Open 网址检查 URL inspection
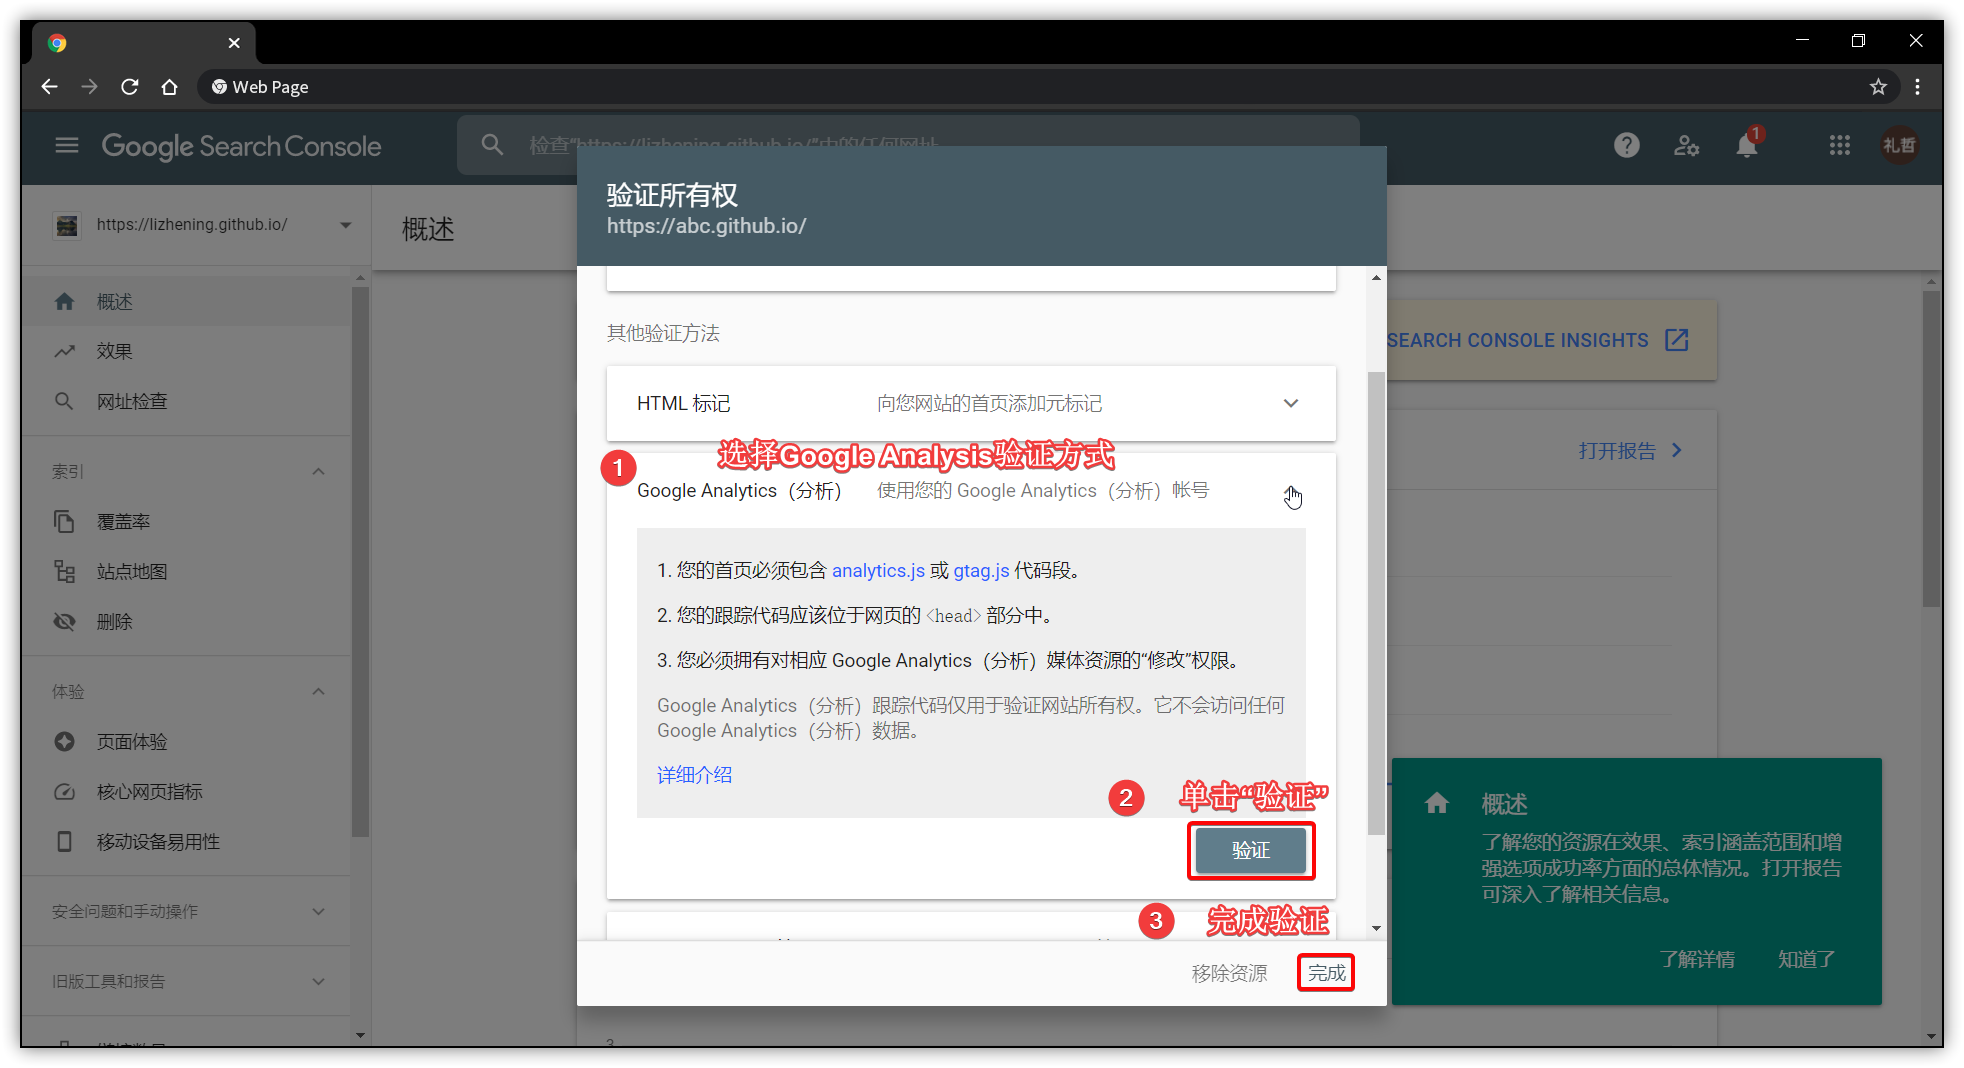 [186, 401]
